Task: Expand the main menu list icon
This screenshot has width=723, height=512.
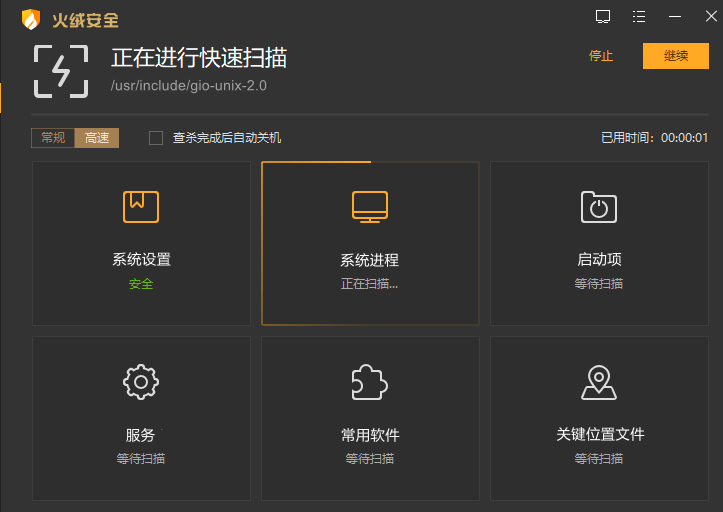Action: 639,16
